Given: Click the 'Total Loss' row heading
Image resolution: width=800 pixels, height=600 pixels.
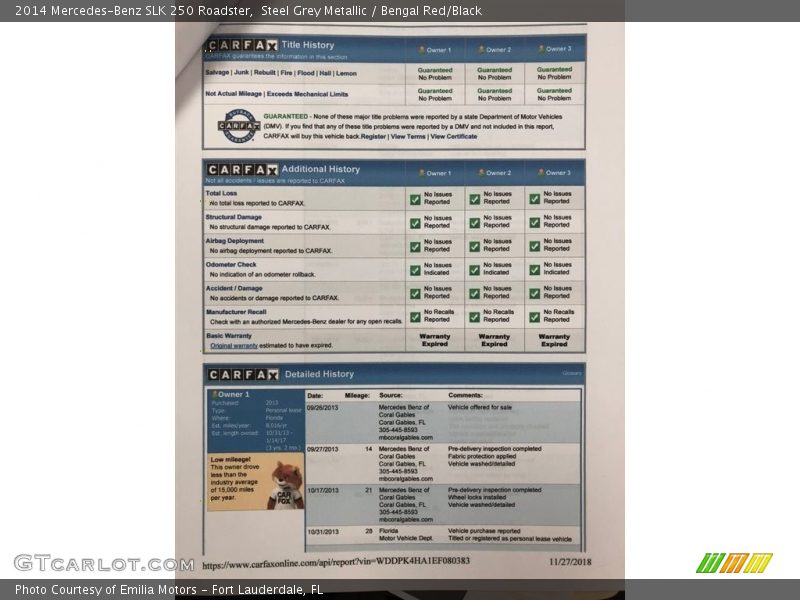Looking at the screenshot, I should point(221,193).
